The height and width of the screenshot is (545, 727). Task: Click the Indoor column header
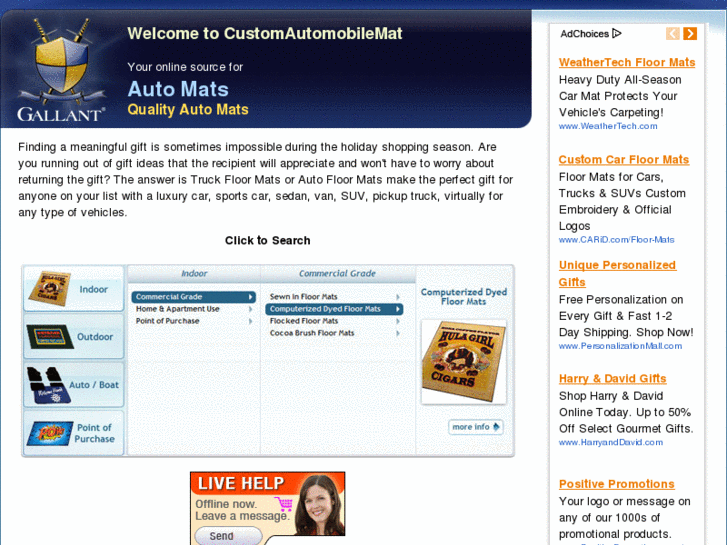pyautogui.click(x=194, y=274)
